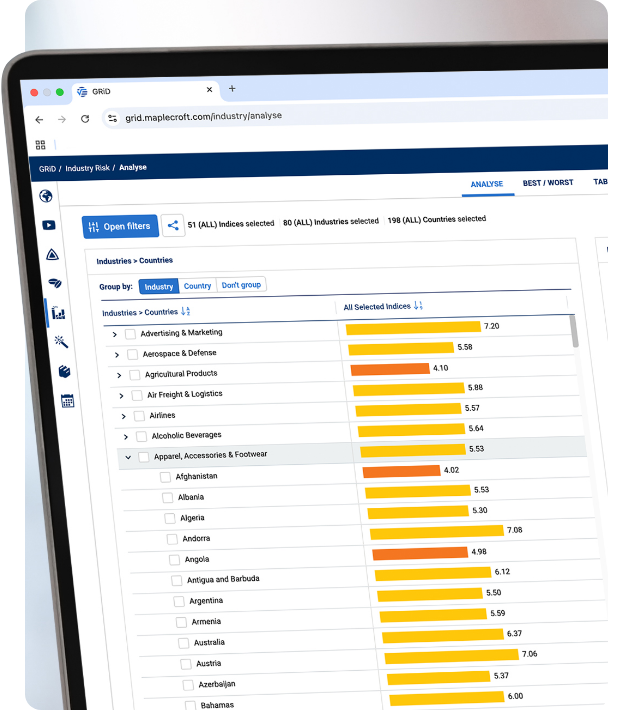Open the video player sidebar icon
631x710 pixels.
click(x=49, y=225)
